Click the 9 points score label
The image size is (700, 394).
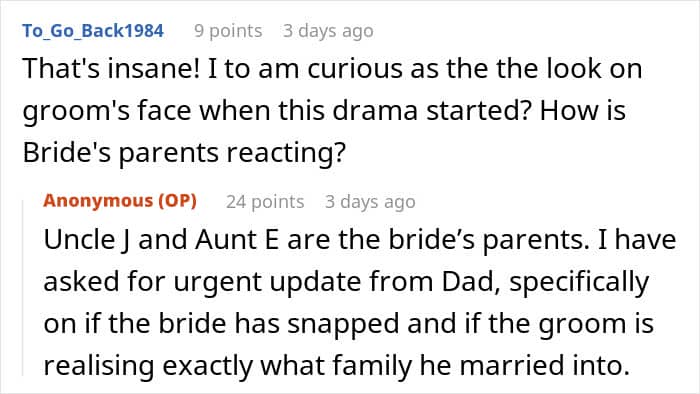[x=228, y=31]
